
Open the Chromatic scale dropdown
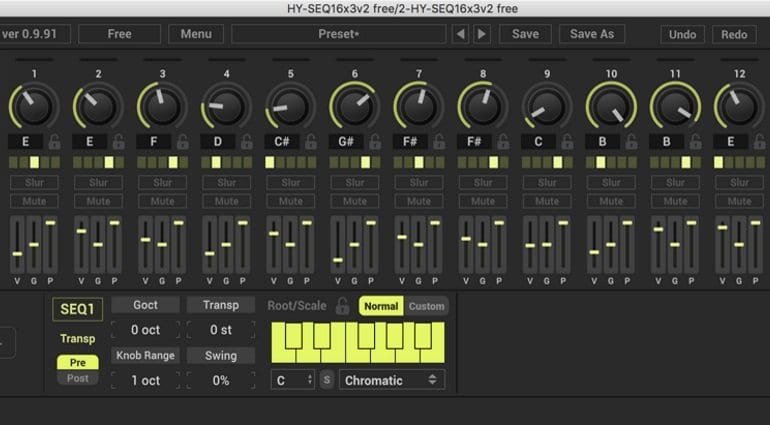pos(392,380)
